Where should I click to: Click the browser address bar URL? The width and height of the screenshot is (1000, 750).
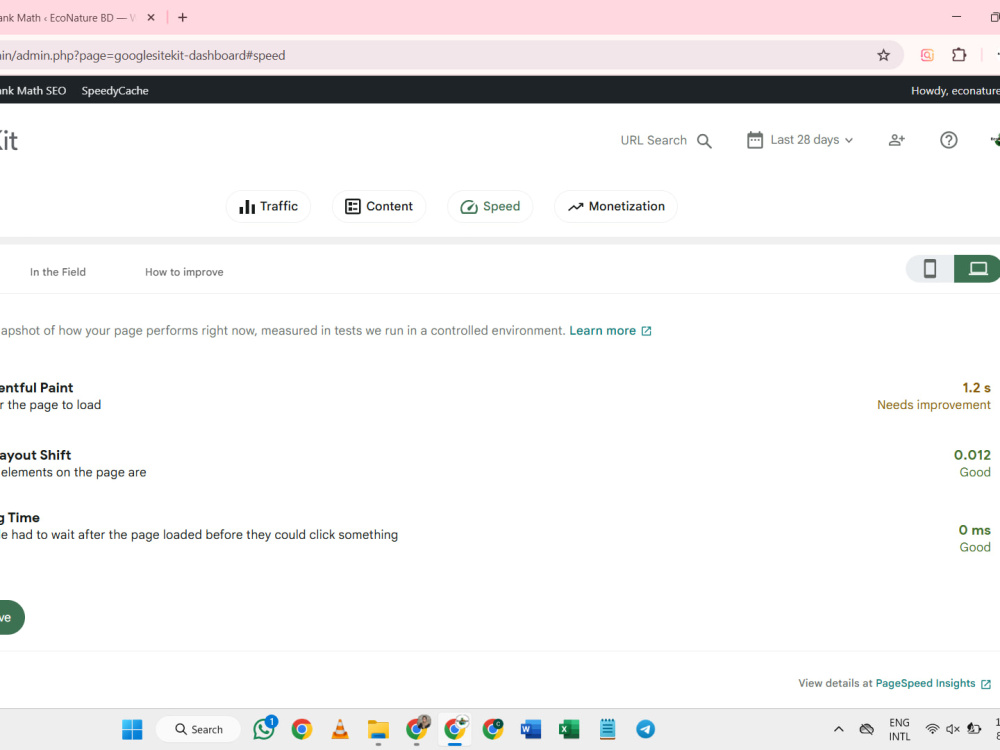pos(142,55)
